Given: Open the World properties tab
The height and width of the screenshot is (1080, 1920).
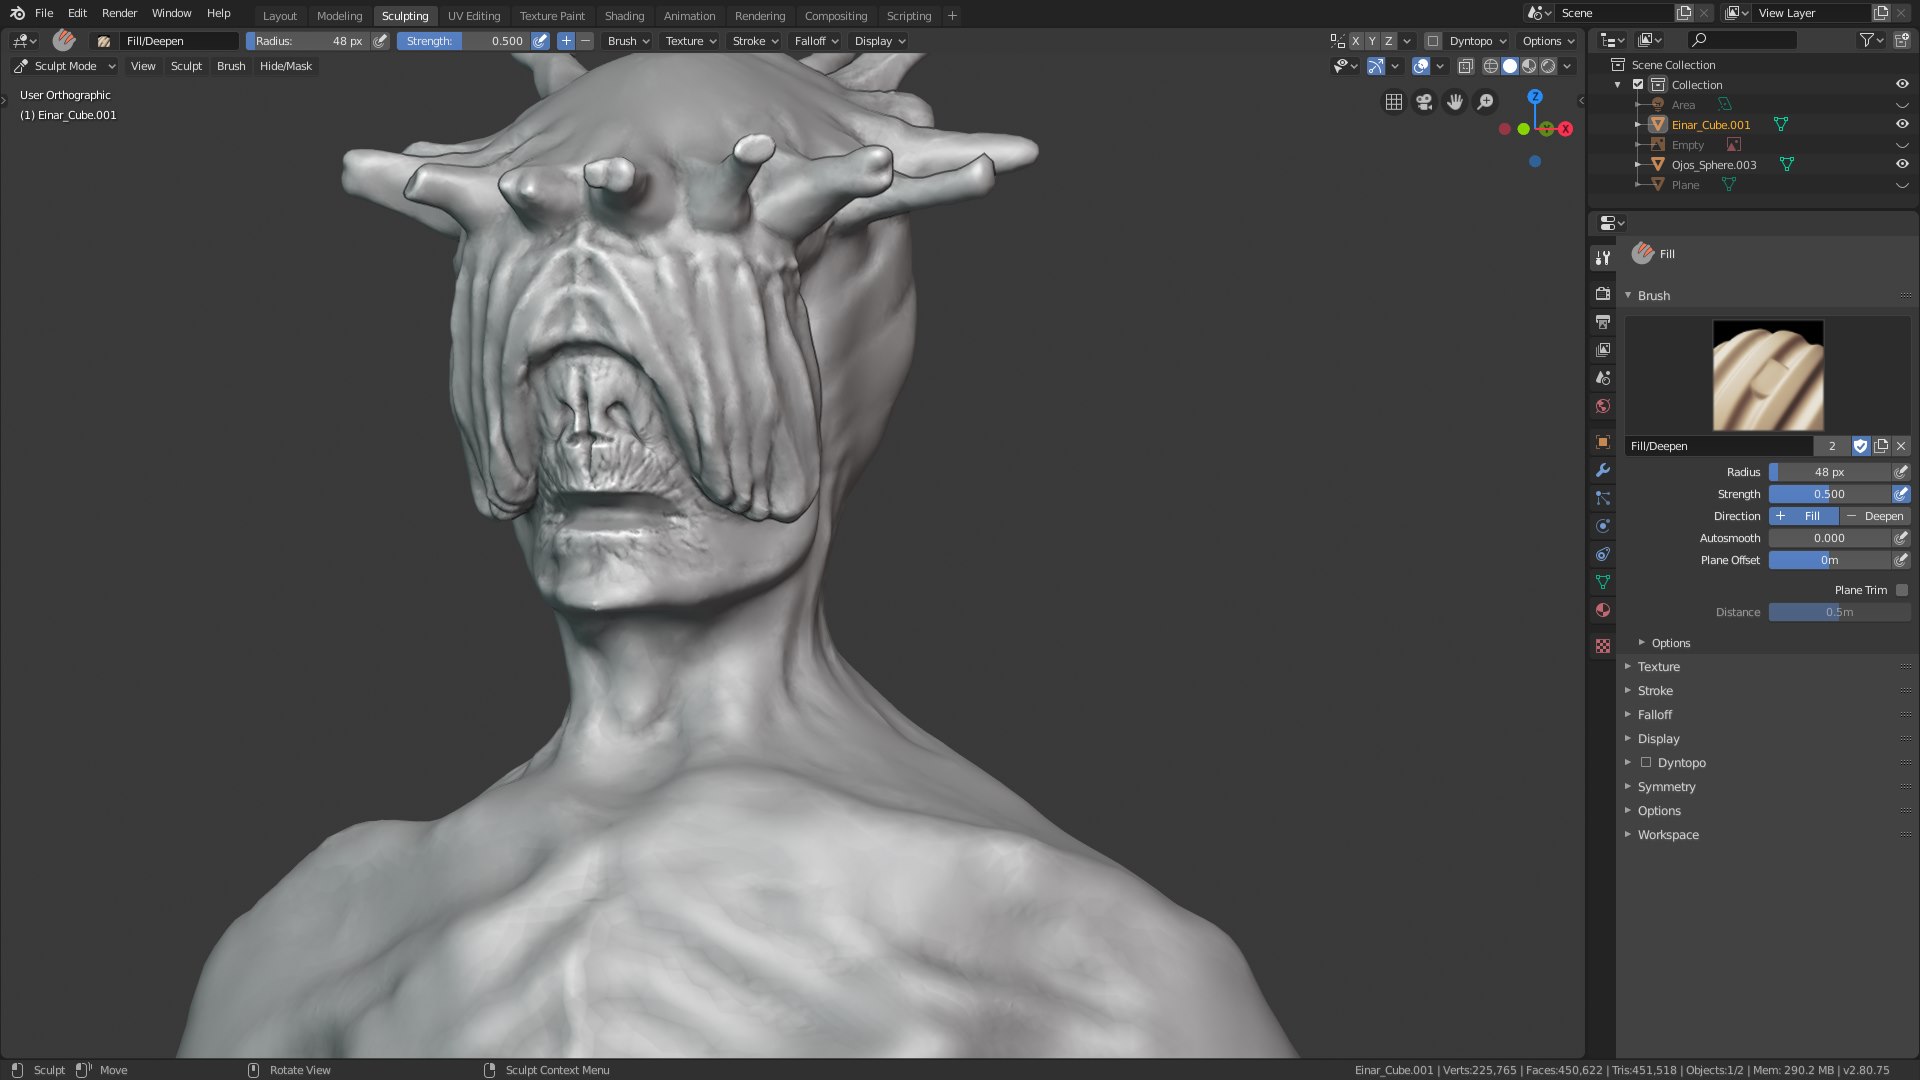Looking at the screenshot, I should tap(1603, 406).
